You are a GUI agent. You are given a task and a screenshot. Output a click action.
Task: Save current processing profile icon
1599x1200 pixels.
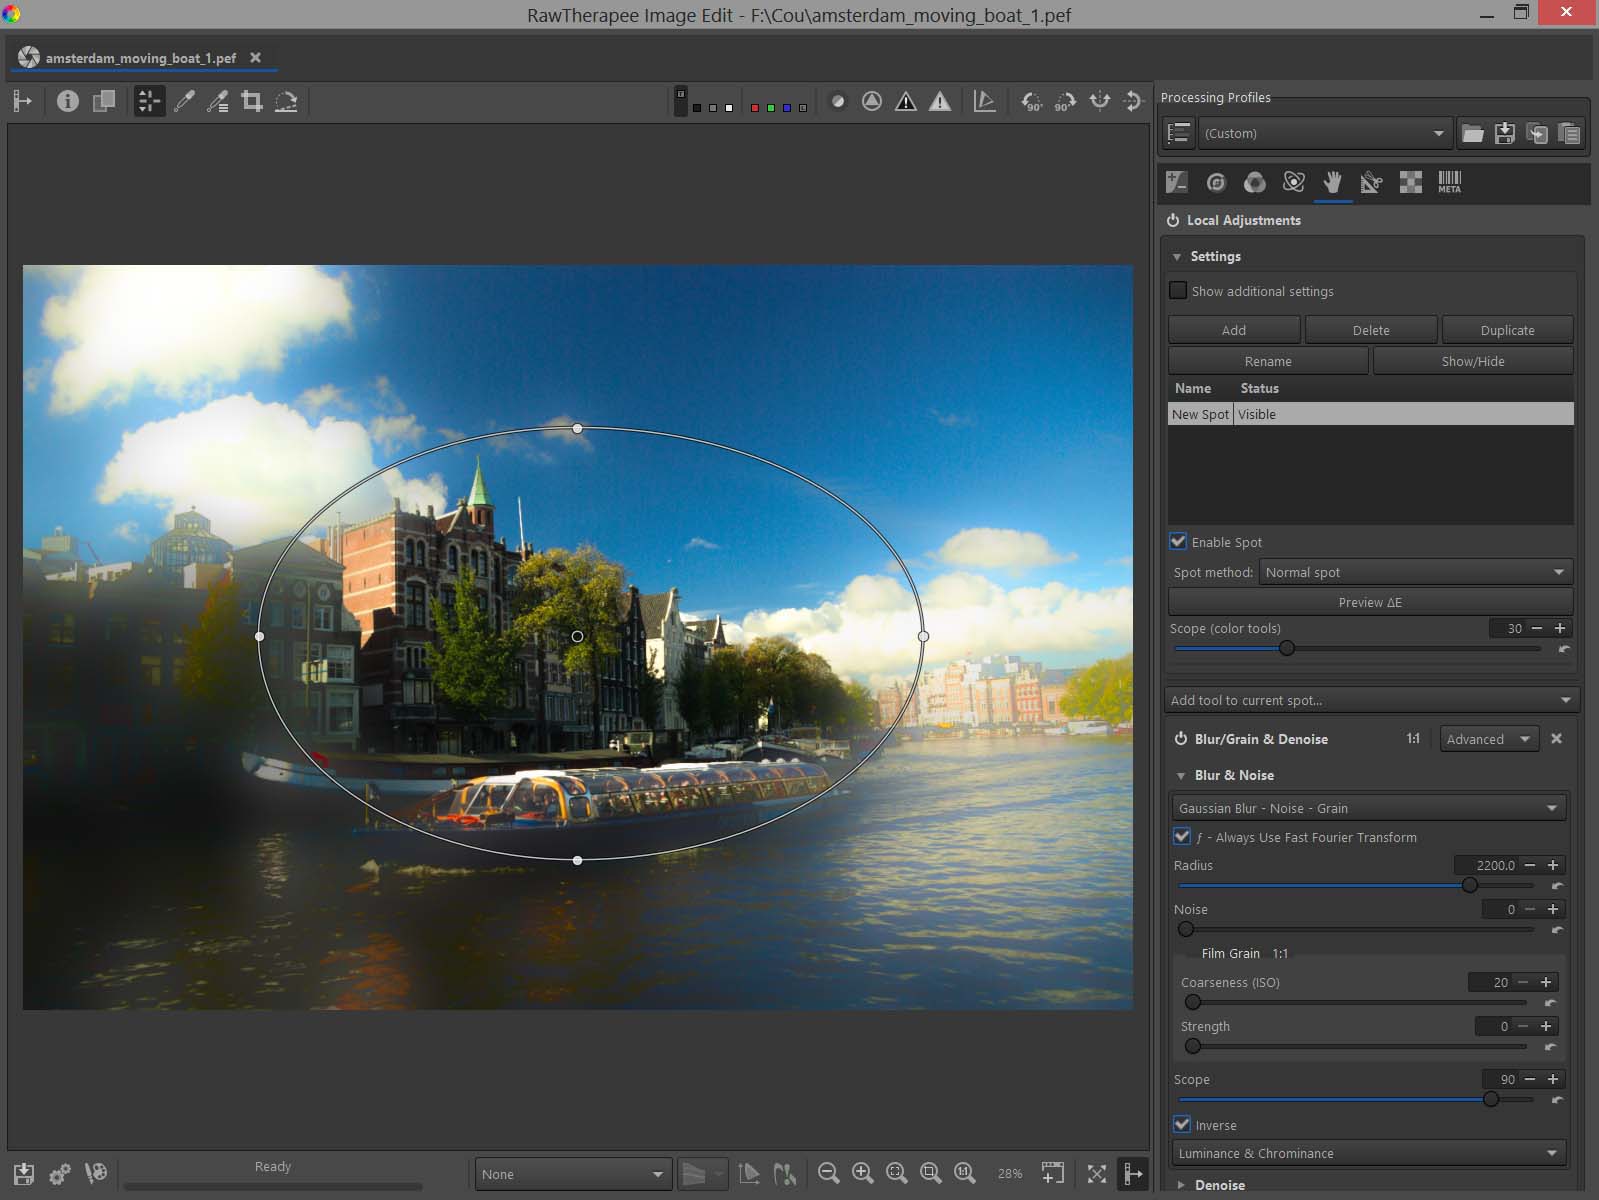pos(1504,133)
